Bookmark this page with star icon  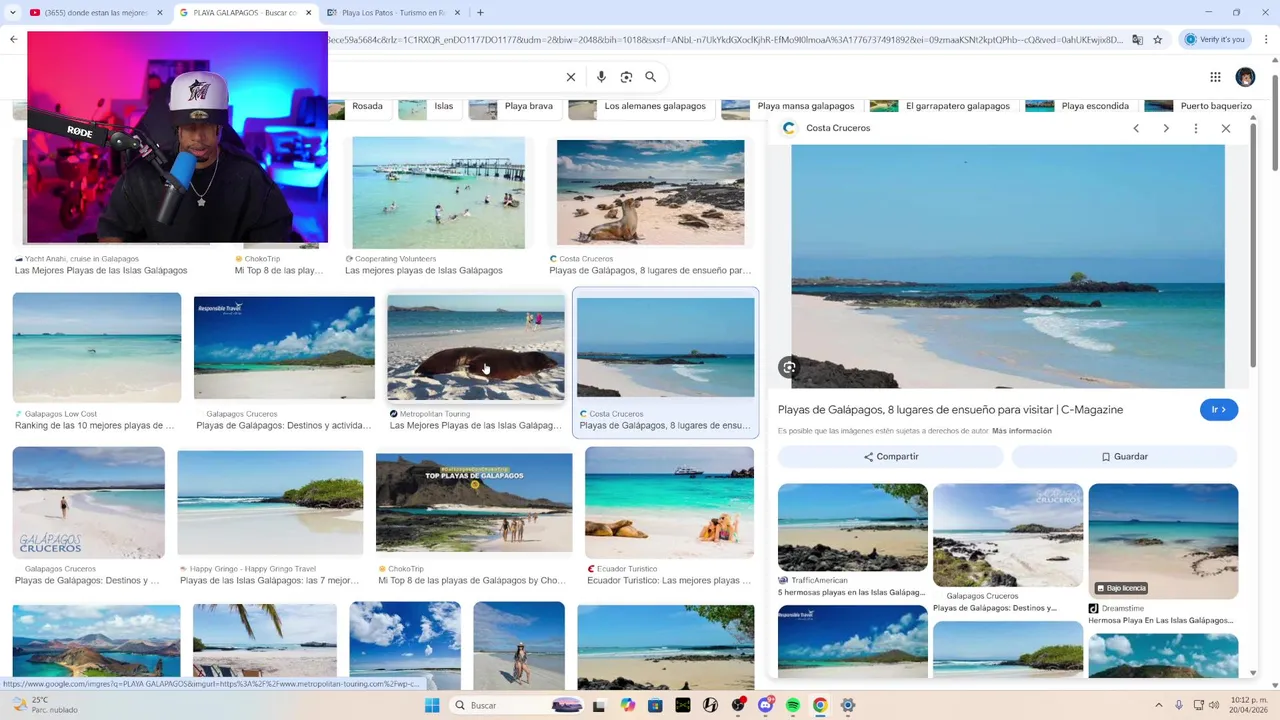(1157, 40)
